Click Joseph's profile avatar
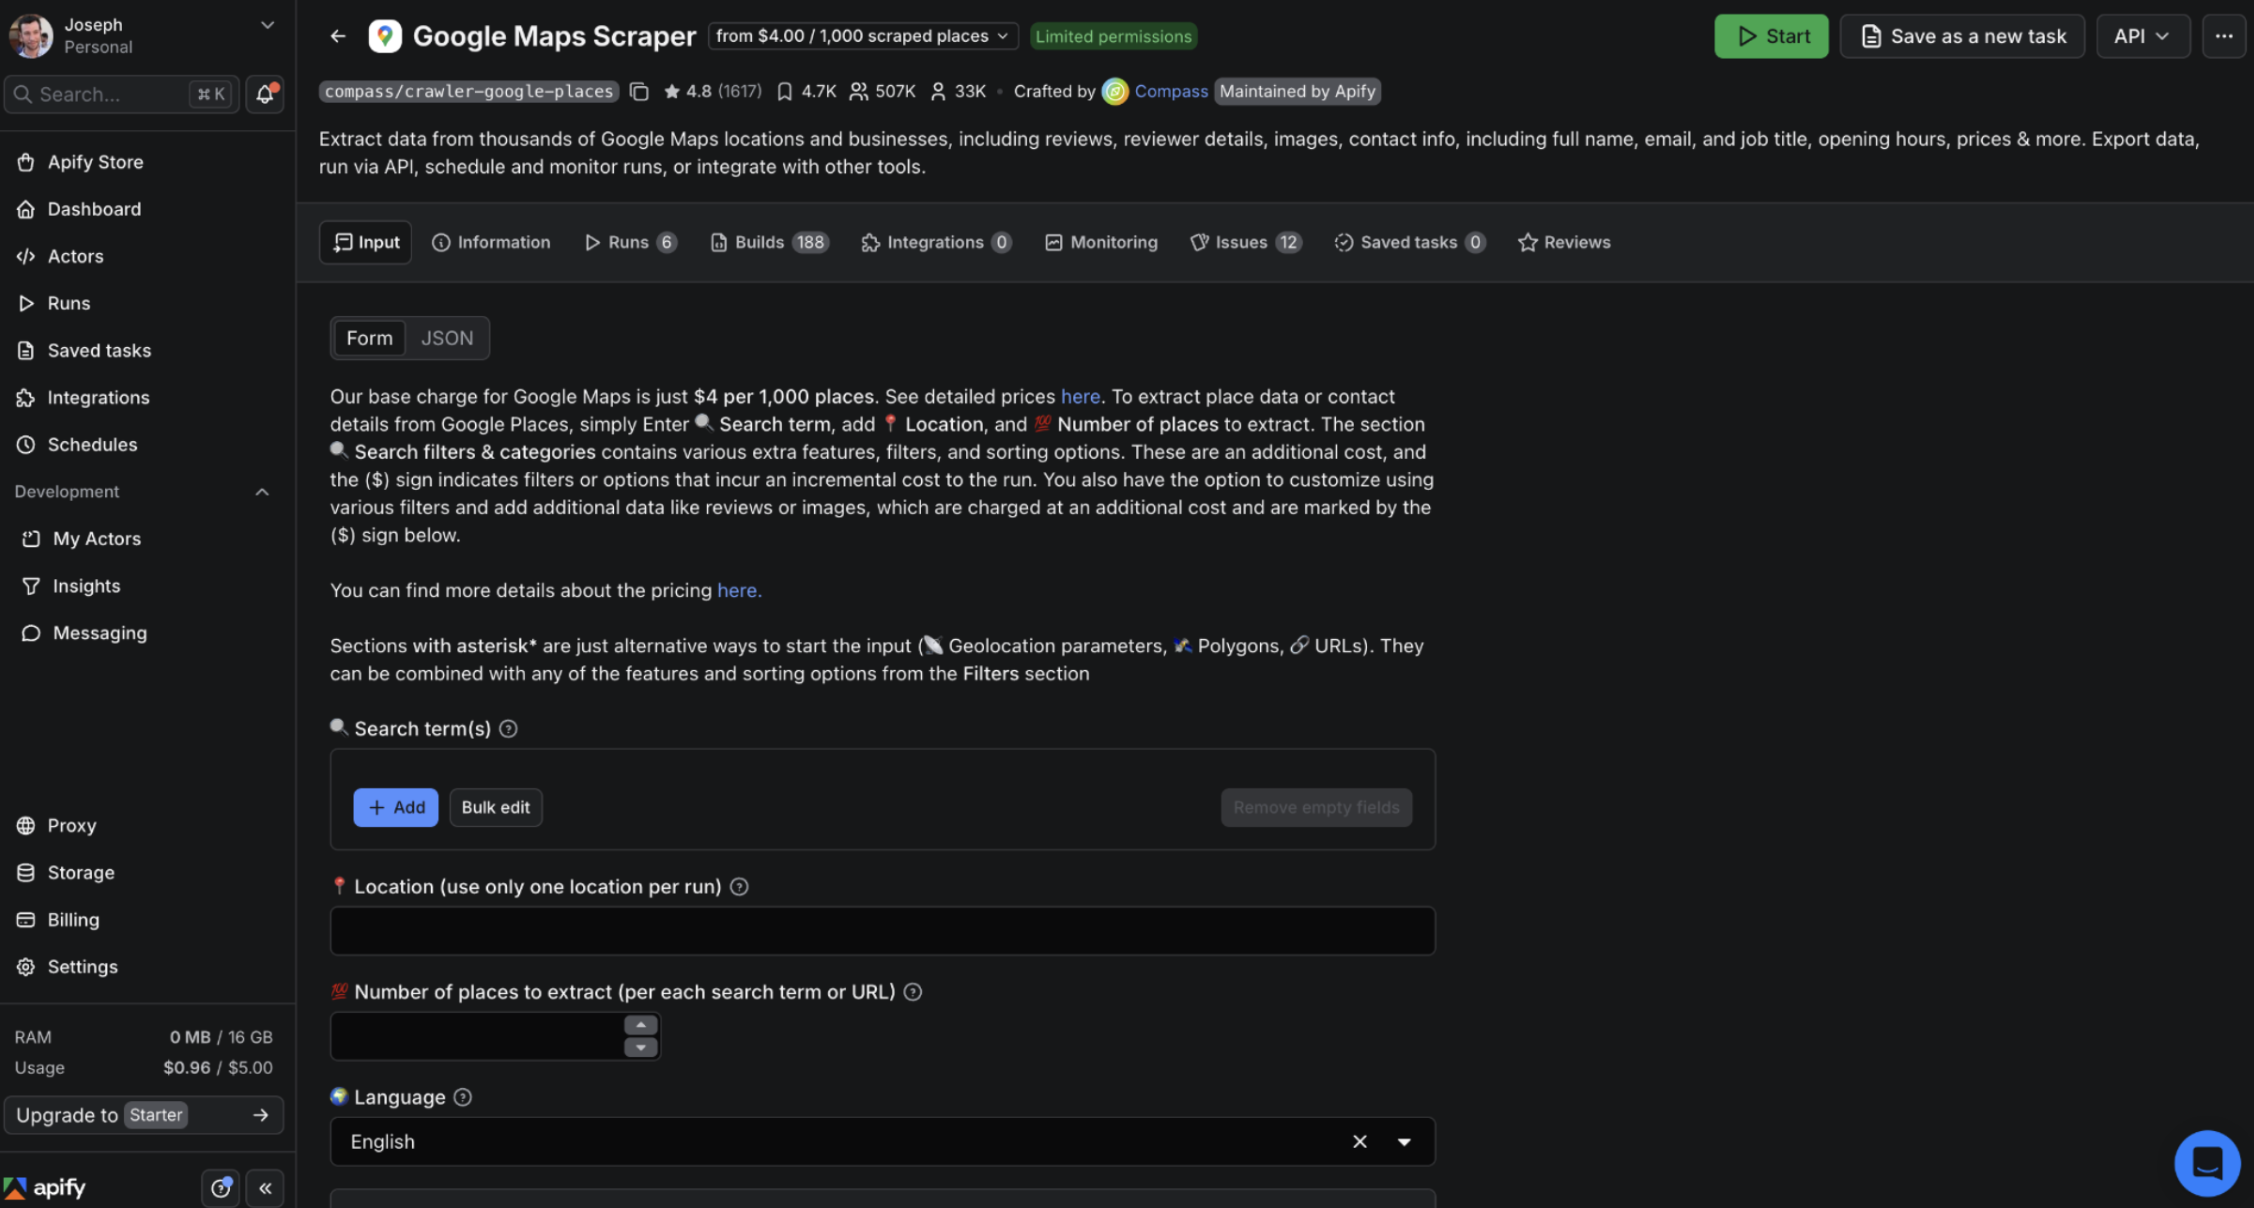The height and width of the screenshot is (1208, 2254). 30,36
